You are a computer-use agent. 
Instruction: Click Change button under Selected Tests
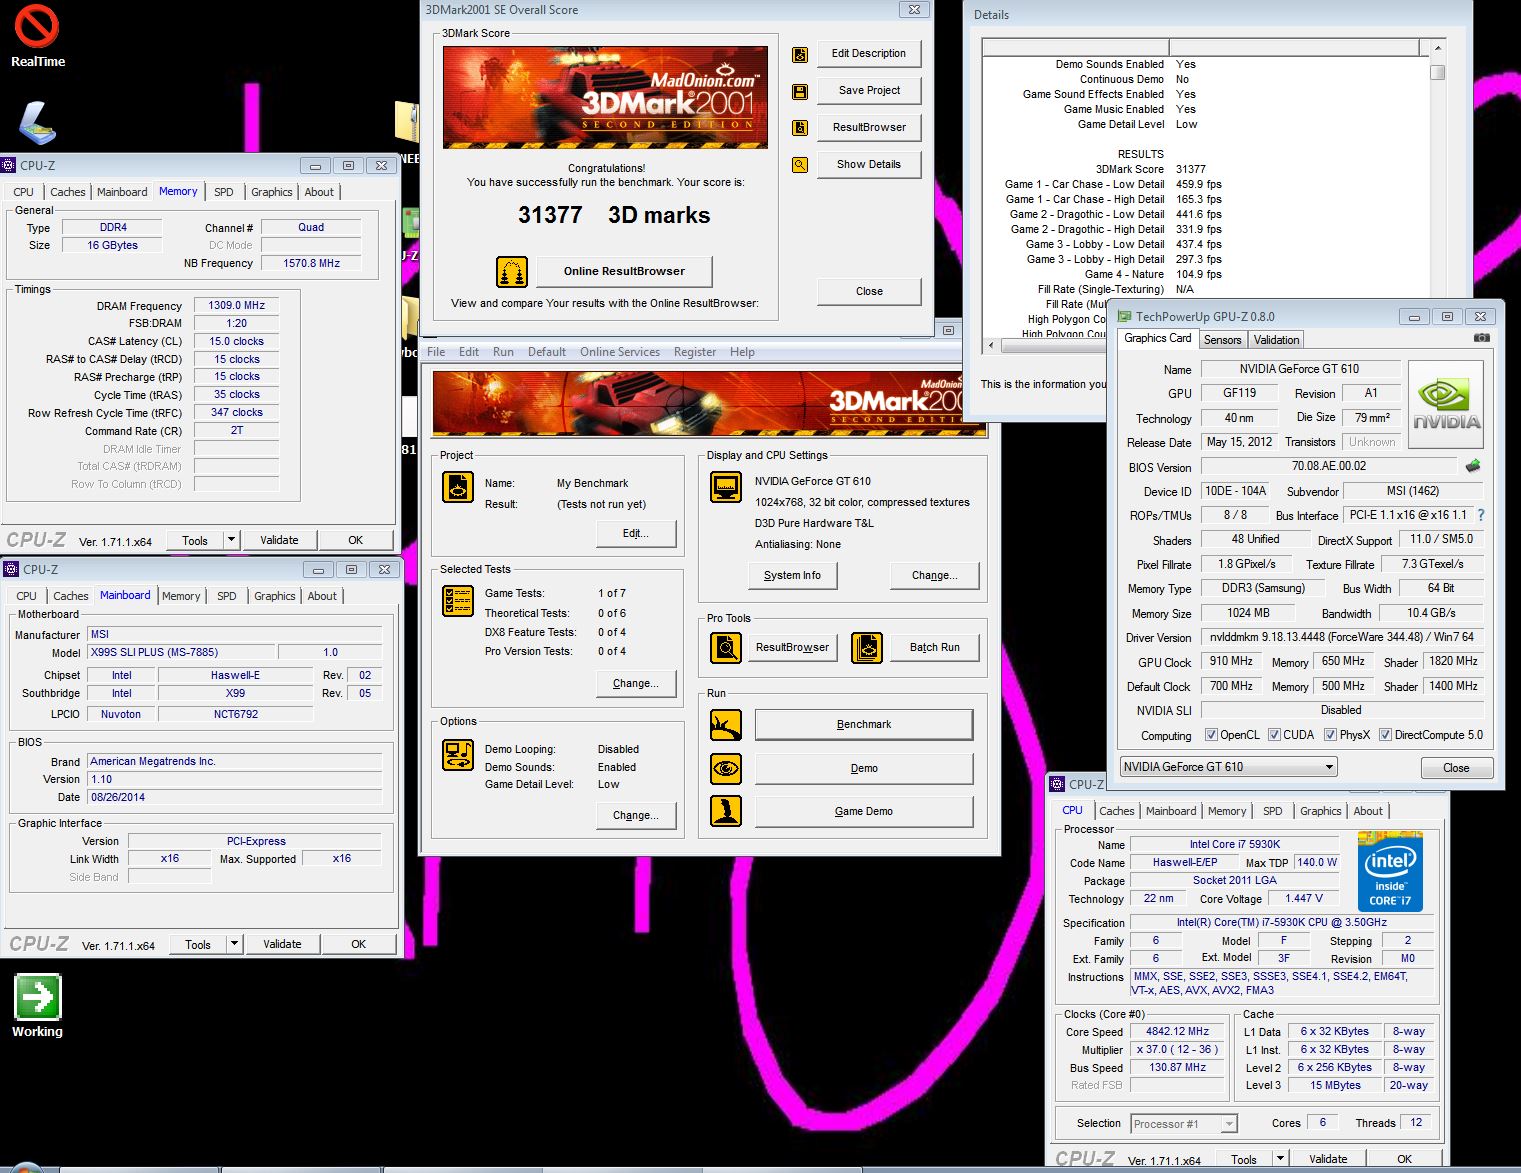click(x=635, y=684)
